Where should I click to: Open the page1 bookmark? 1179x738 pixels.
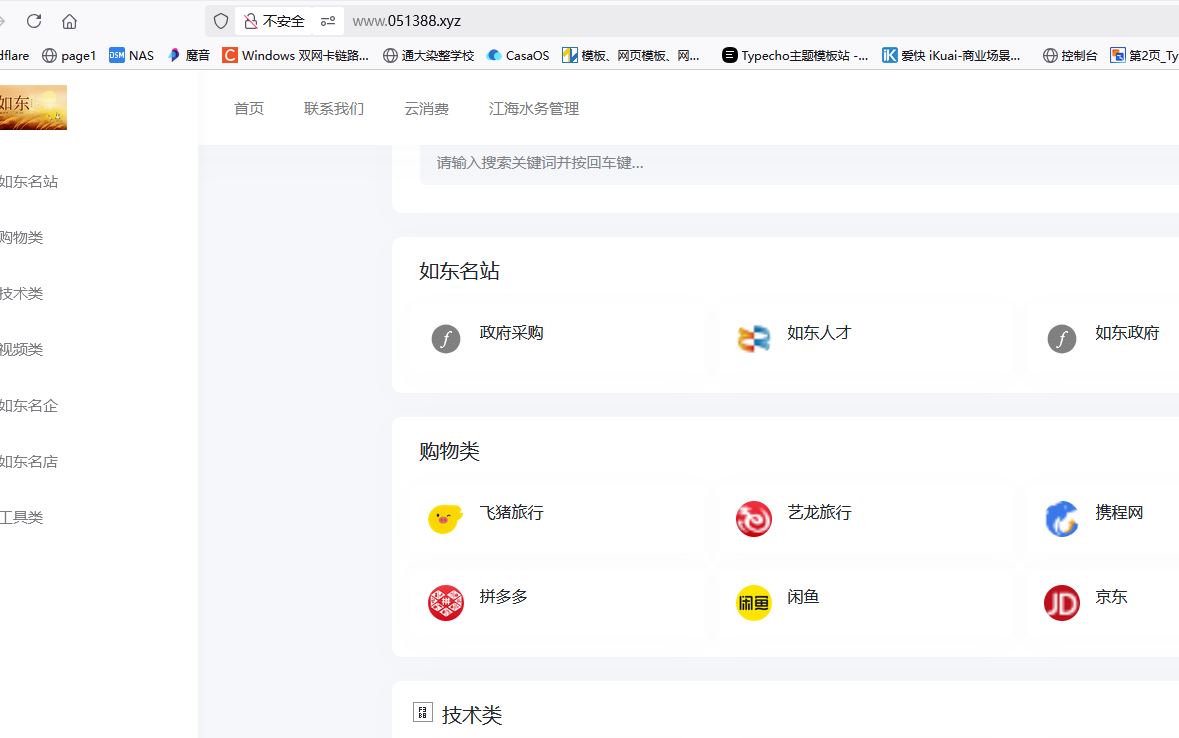tap(69, 56)
